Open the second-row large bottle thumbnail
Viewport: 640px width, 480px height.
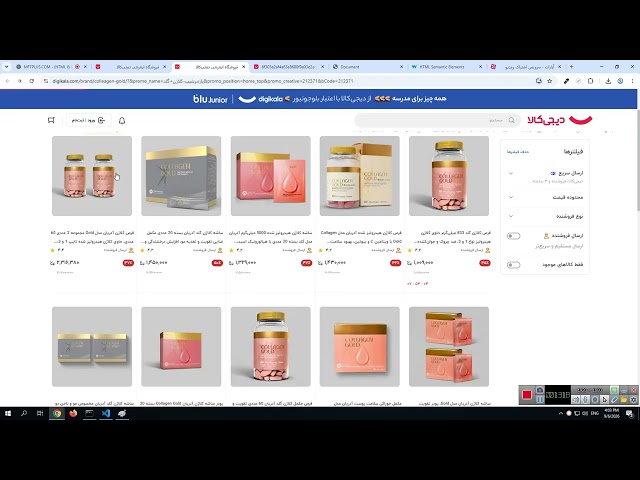[271, 347]
